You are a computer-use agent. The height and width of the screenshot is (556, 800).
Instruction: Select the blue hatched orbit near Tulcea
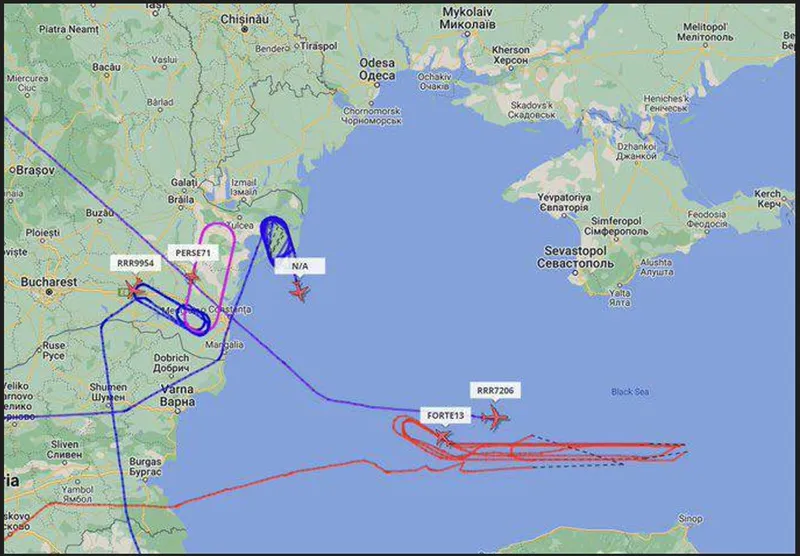[x=277, y=240]
